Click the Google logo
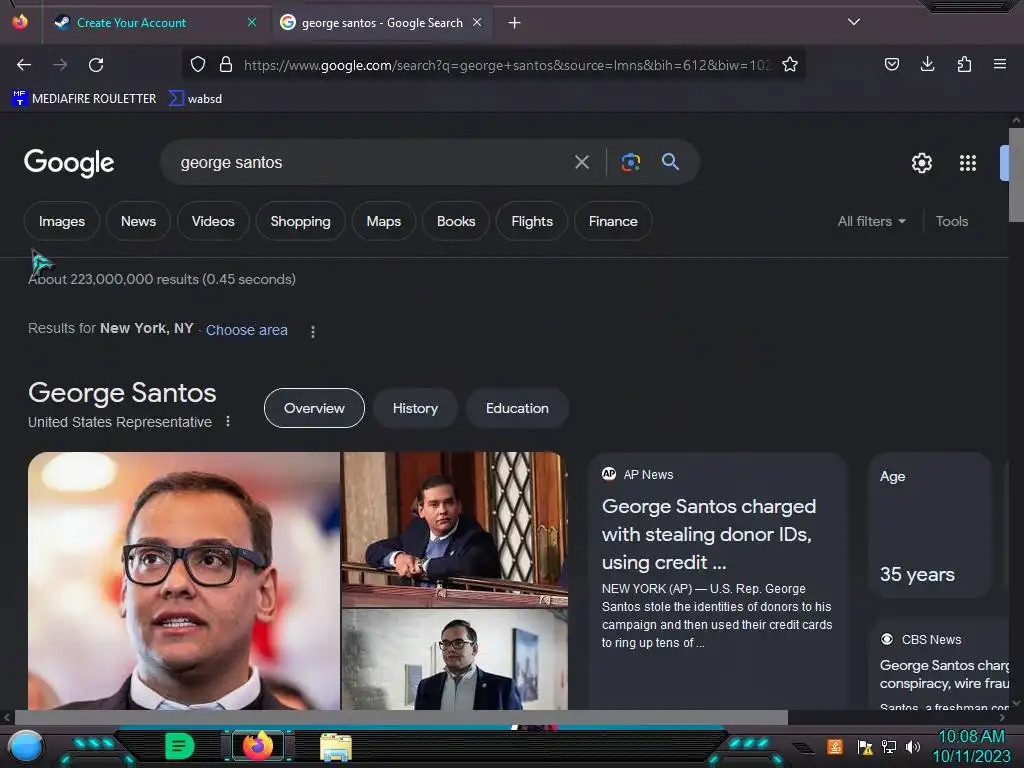 pos(69,163)
